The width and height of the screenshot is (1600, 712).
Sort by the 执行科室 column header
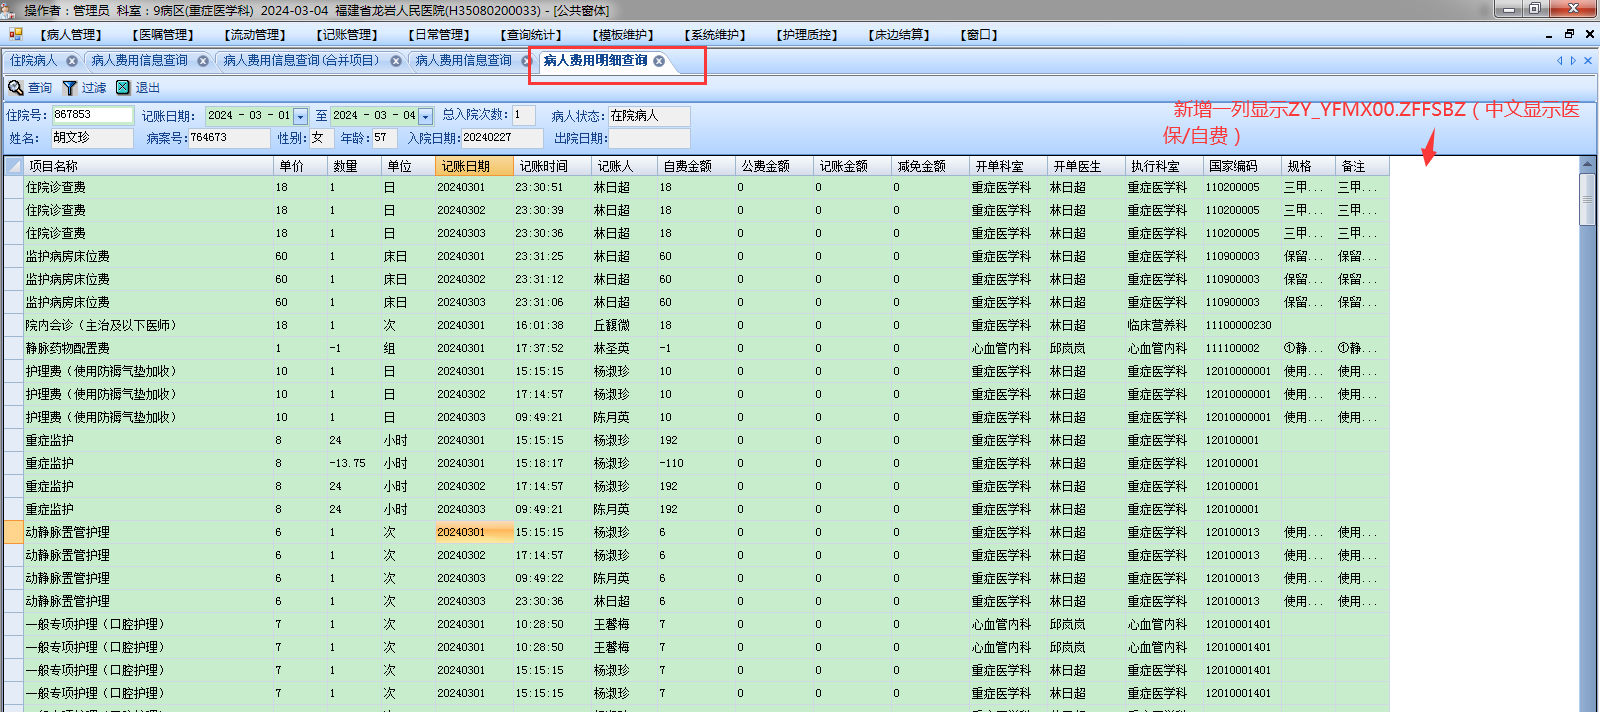click(1164, 166)
